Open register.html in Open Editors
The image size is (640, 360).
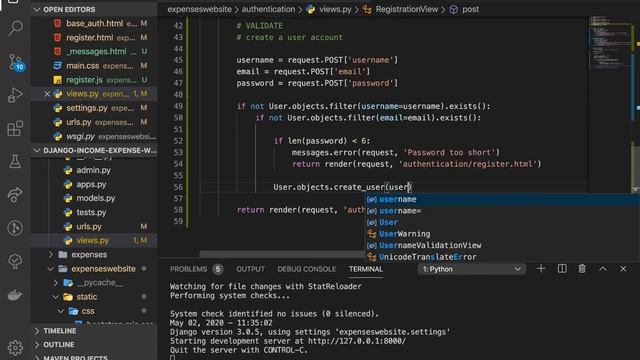point(94,38)
